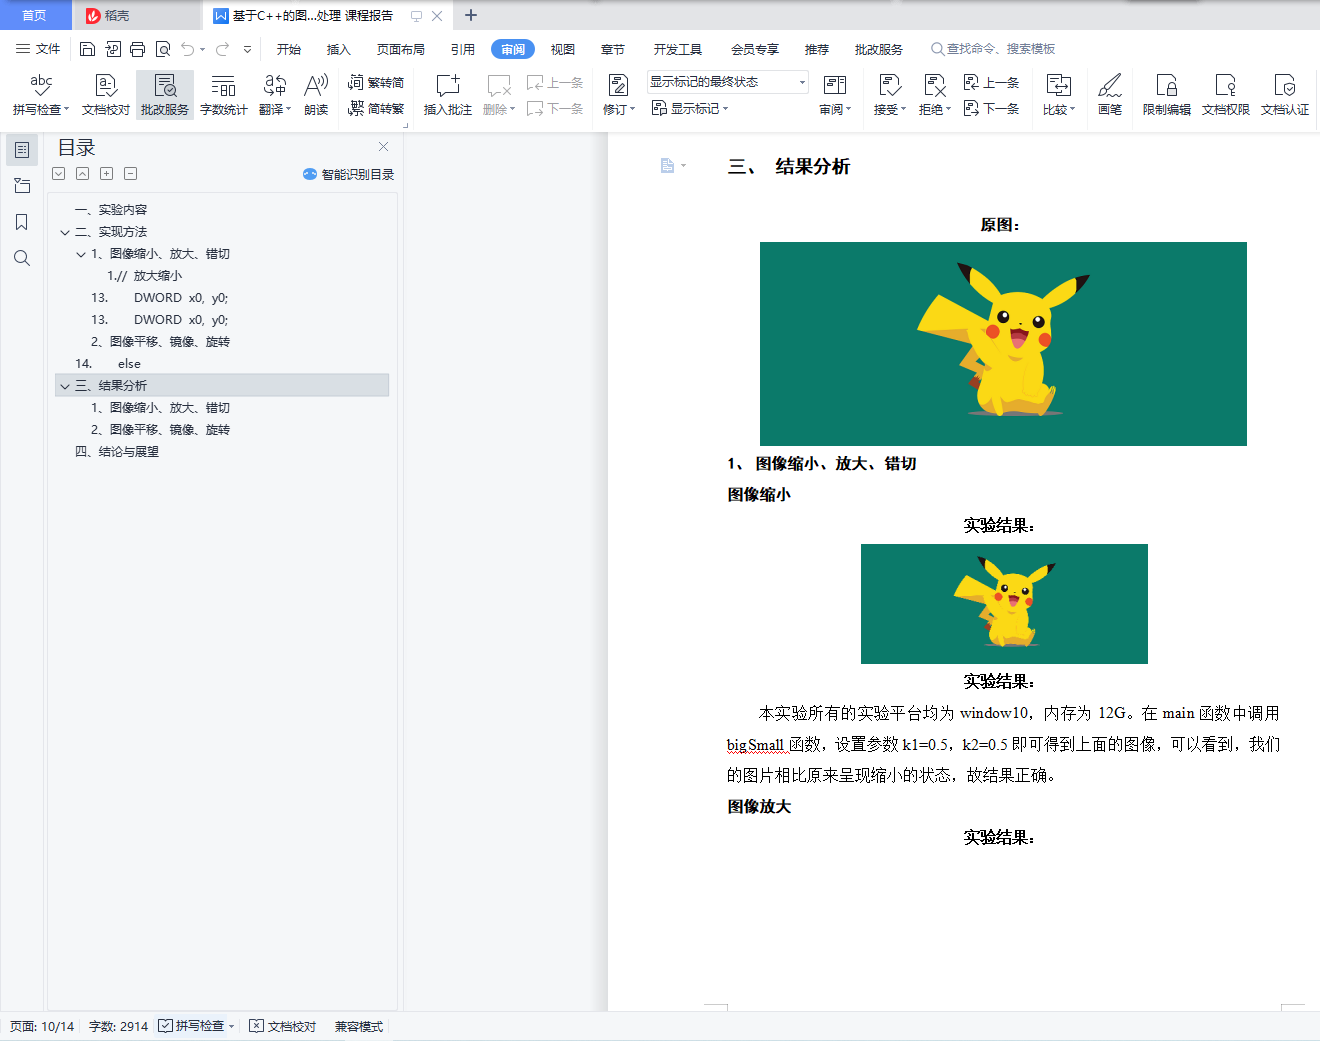Click 插入批注 to add a comment

[448, 95]
